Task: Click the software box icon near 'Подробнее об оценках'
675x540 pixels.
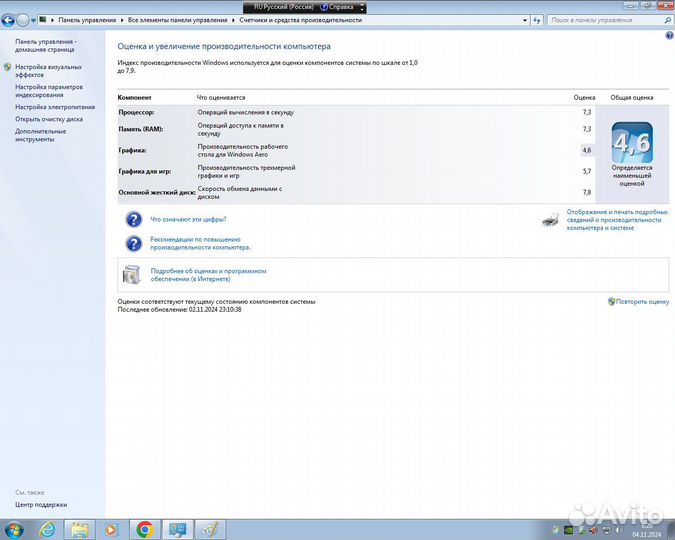Action: [132, 275]
